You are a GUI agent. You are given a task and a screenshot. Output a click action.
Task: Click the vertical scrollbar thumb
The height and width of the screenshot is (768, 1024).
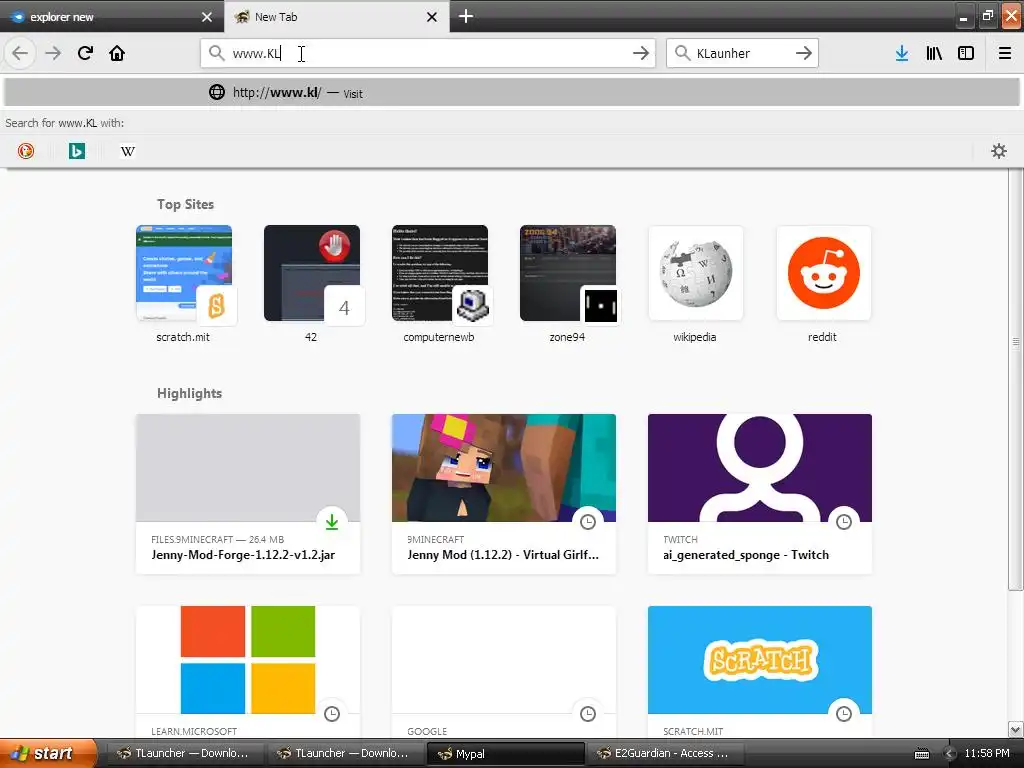(x=1016, y=379)
